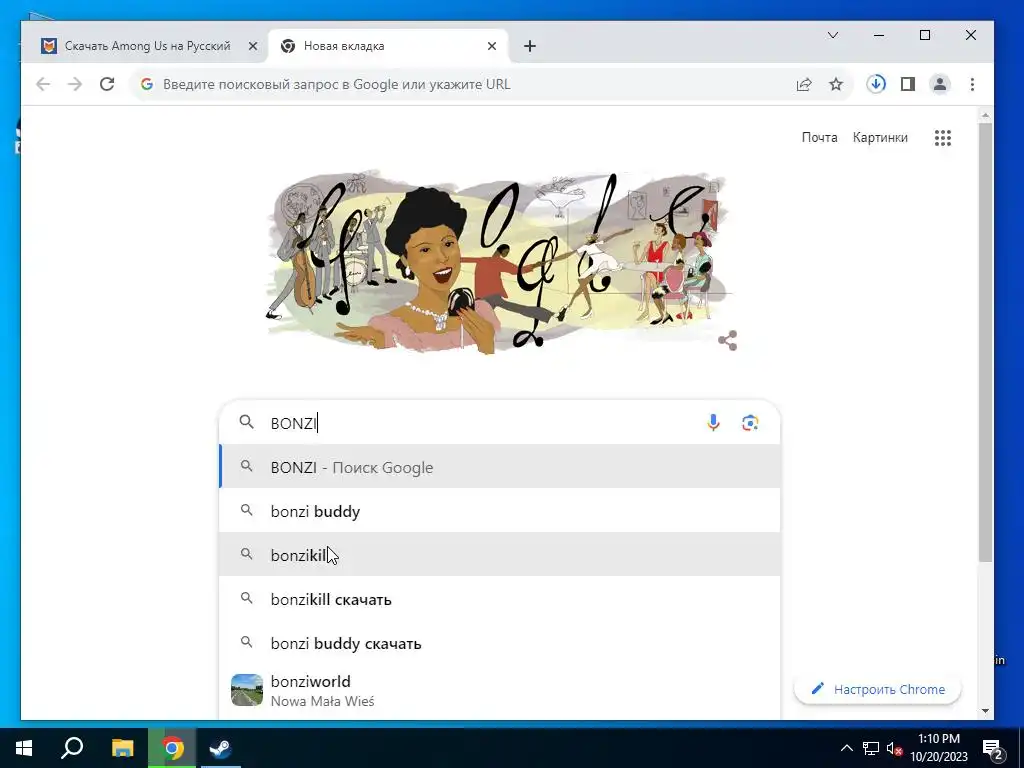Choose bonziworld Nowa Mała Wieś suggestion
Image resolution: width=1024 pixels, height=768 pixels.
(x=500, y=690)
